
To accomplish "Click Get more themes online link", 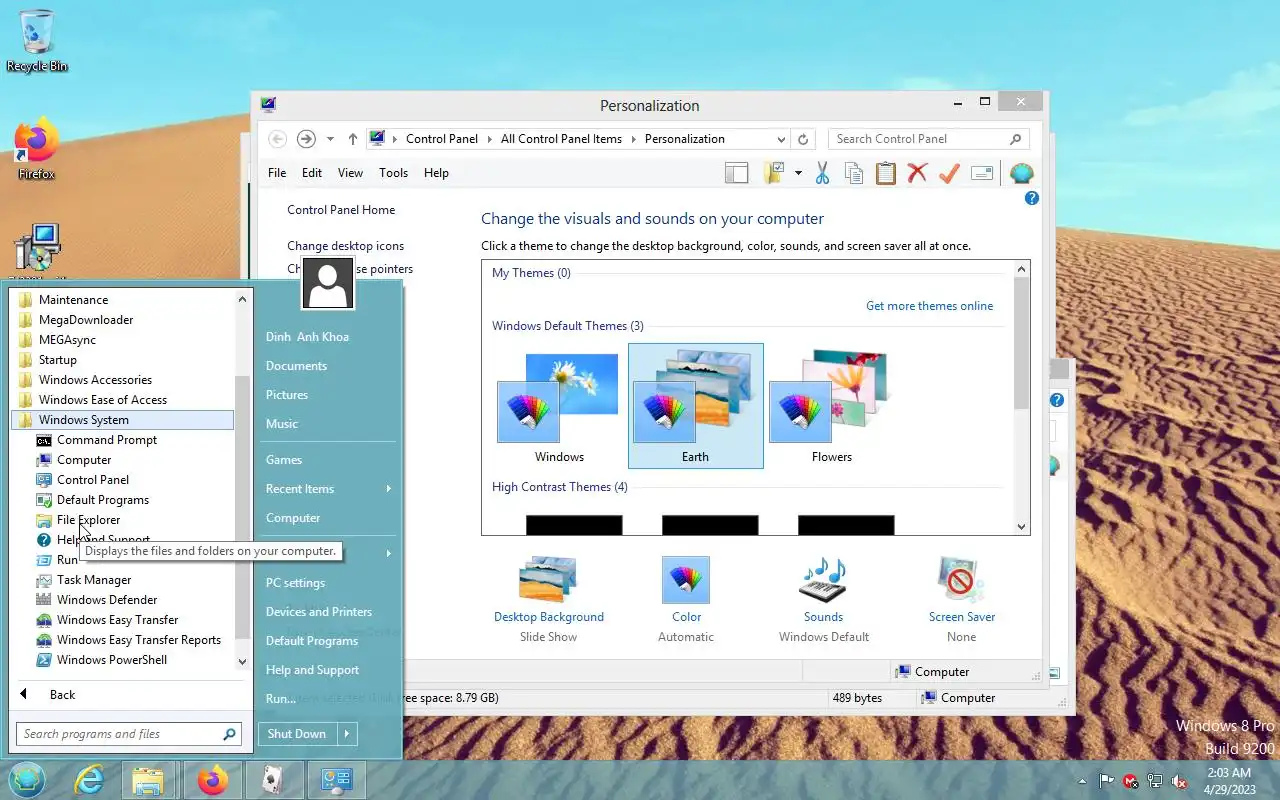I will [x=930, y=306].
